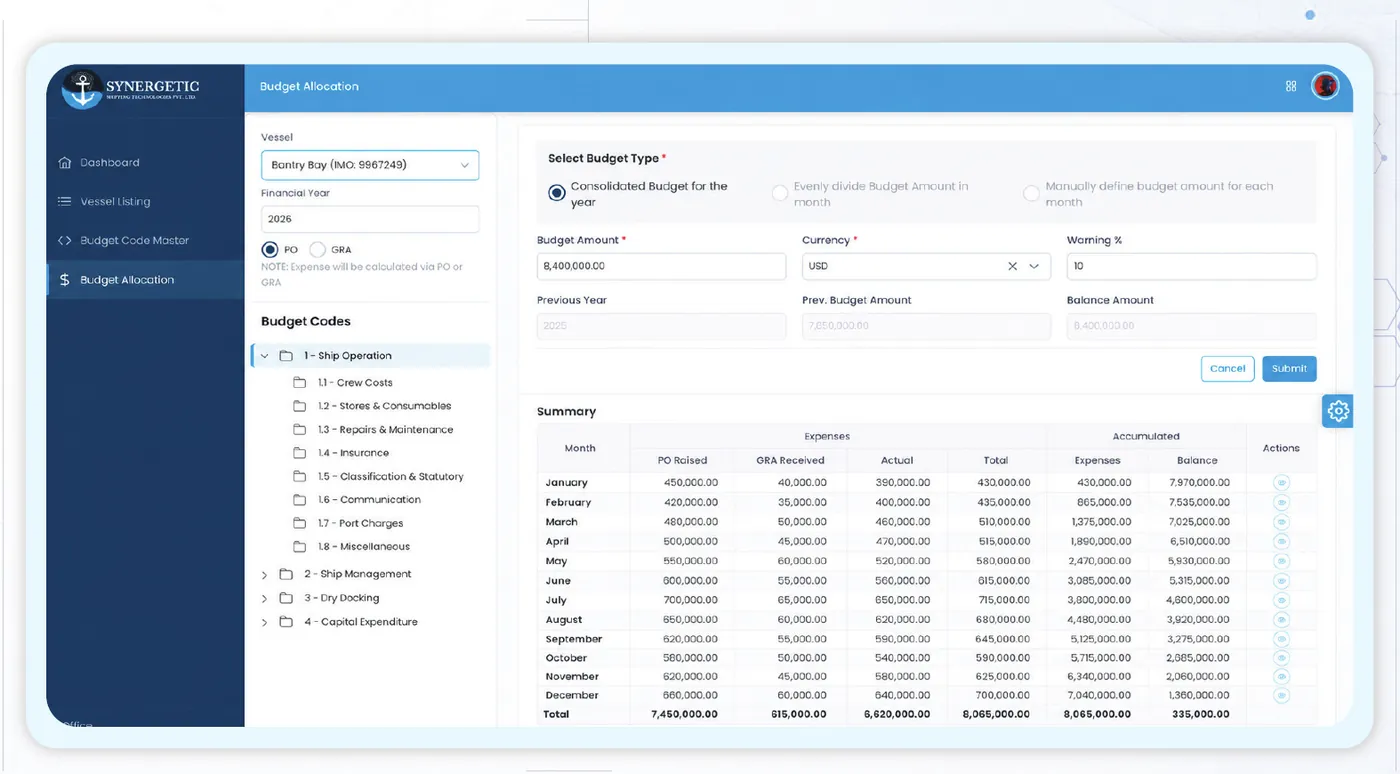Image resolution: width=1400 pixels, height=774 pixels.
Task: View details for the October row
Action: (x=1281, y=658)
